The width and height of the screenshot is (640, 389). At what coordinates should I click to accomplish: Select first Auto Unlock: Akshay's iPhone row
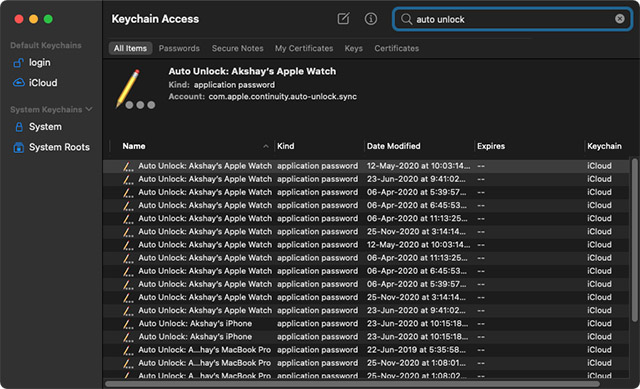(366, 324)
